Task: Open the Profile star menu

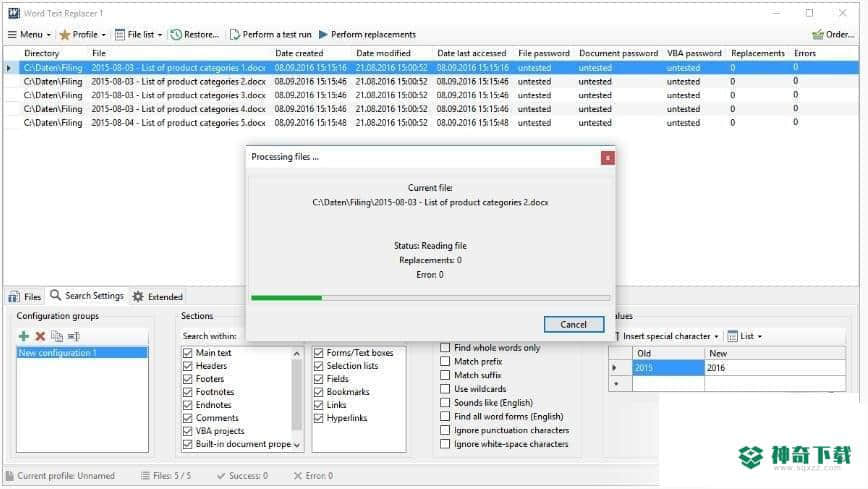Action: (82, 34)
